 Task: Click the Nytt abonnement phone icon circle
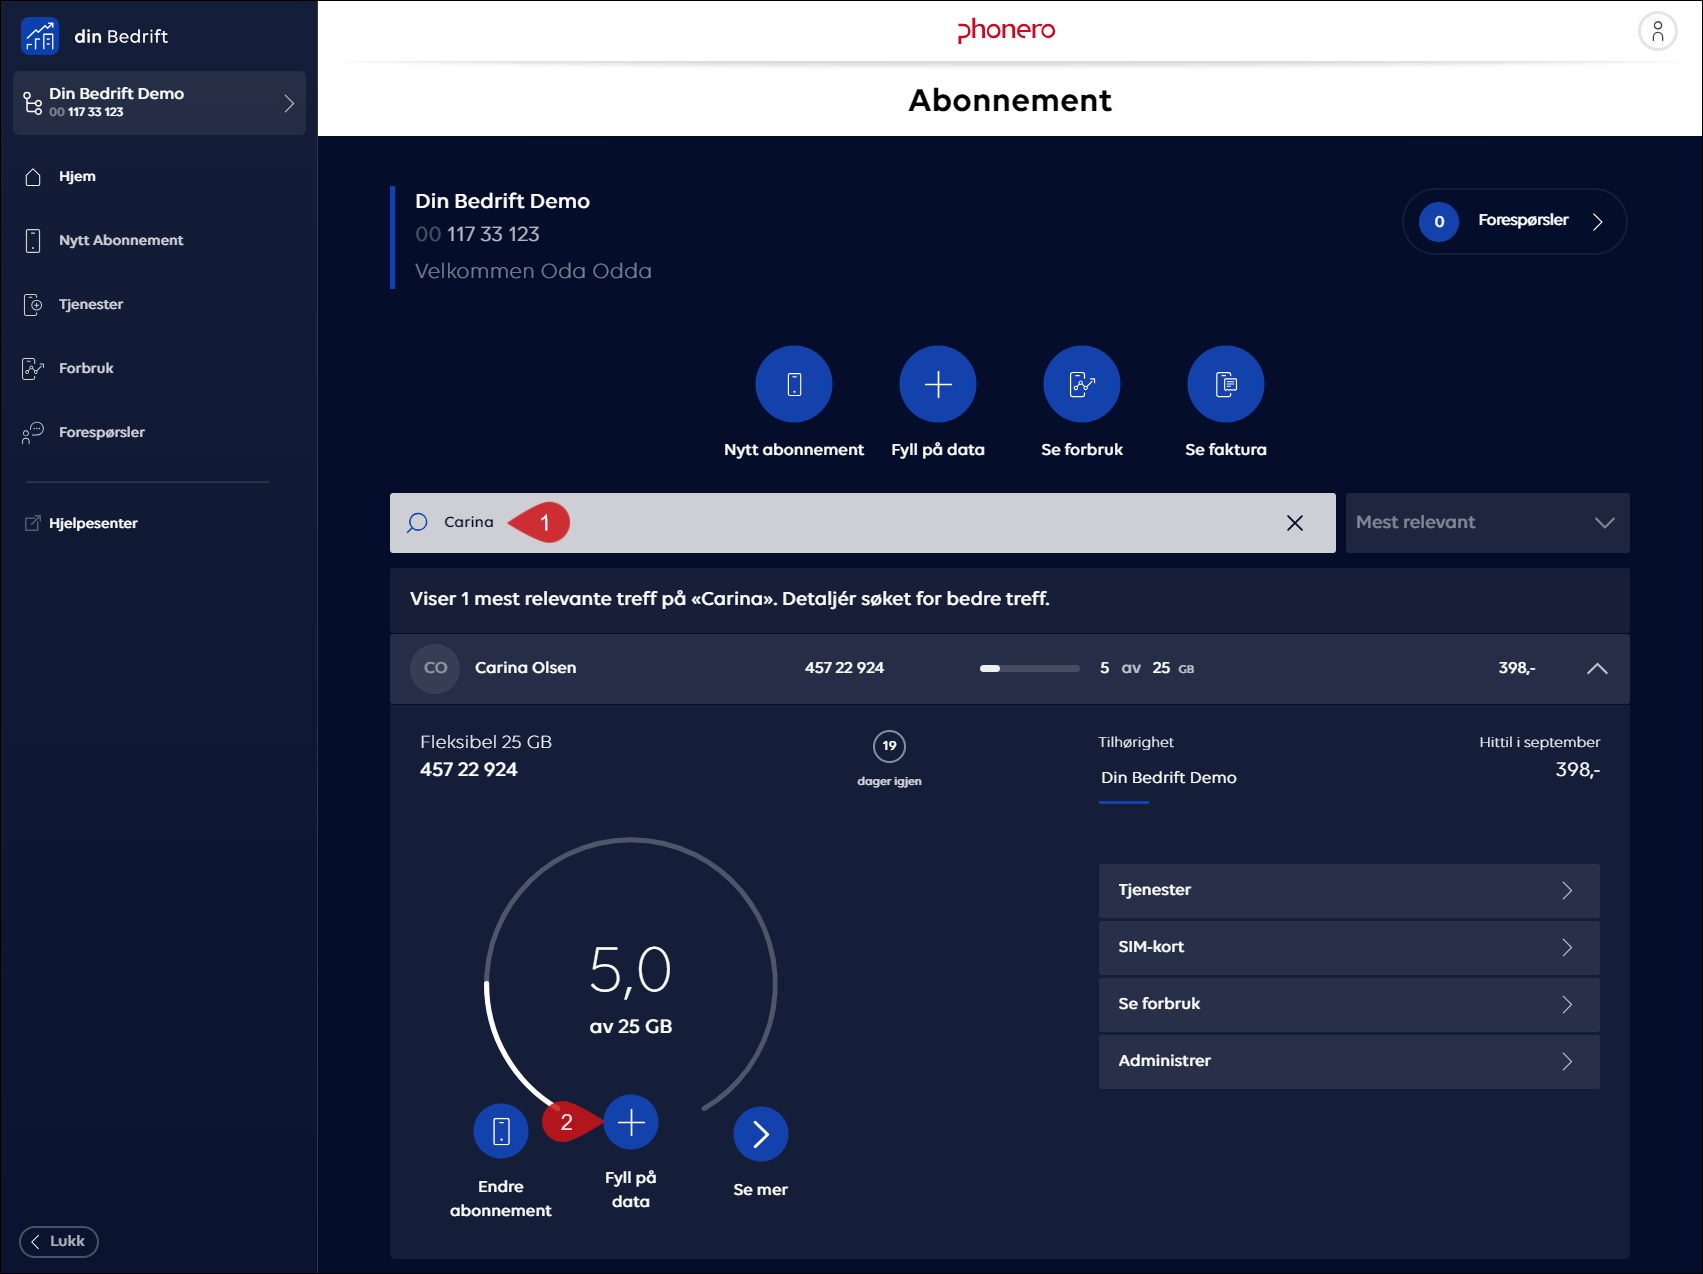pos(794,384)
